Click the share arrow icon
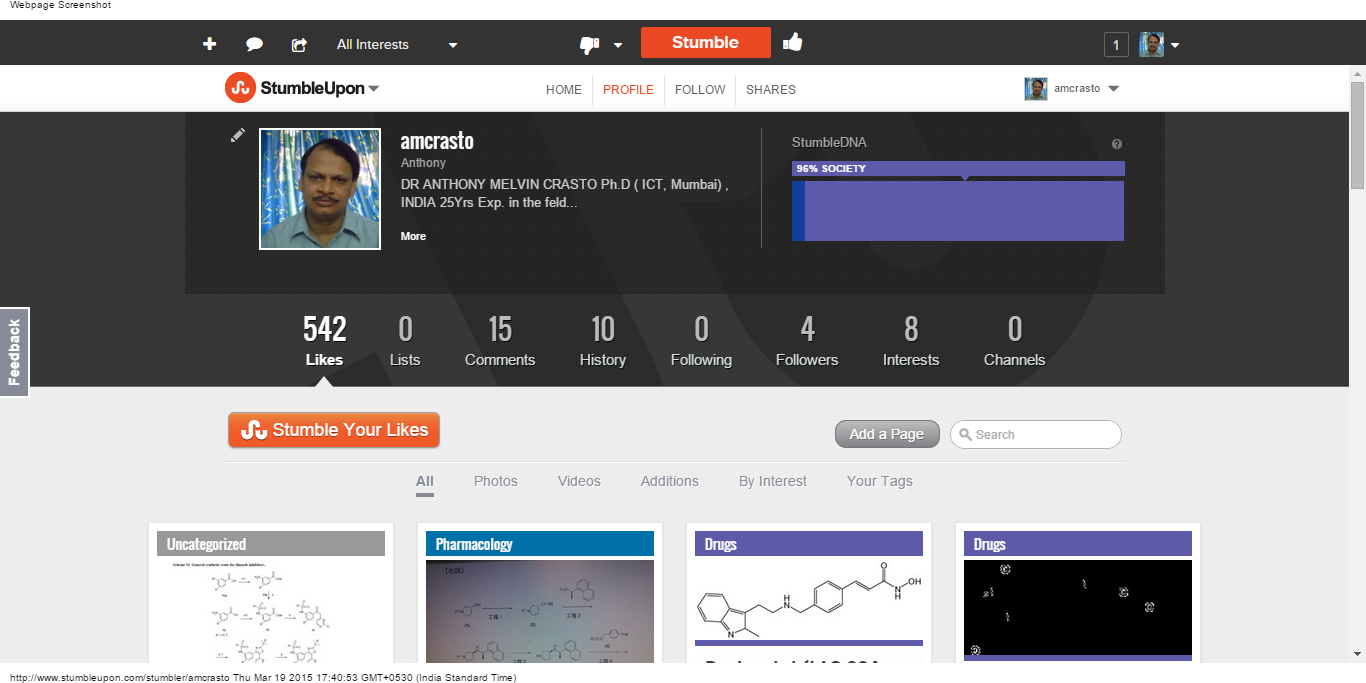Image resolution: width=1366 pixels, height=683 pixels. (299, 44)
